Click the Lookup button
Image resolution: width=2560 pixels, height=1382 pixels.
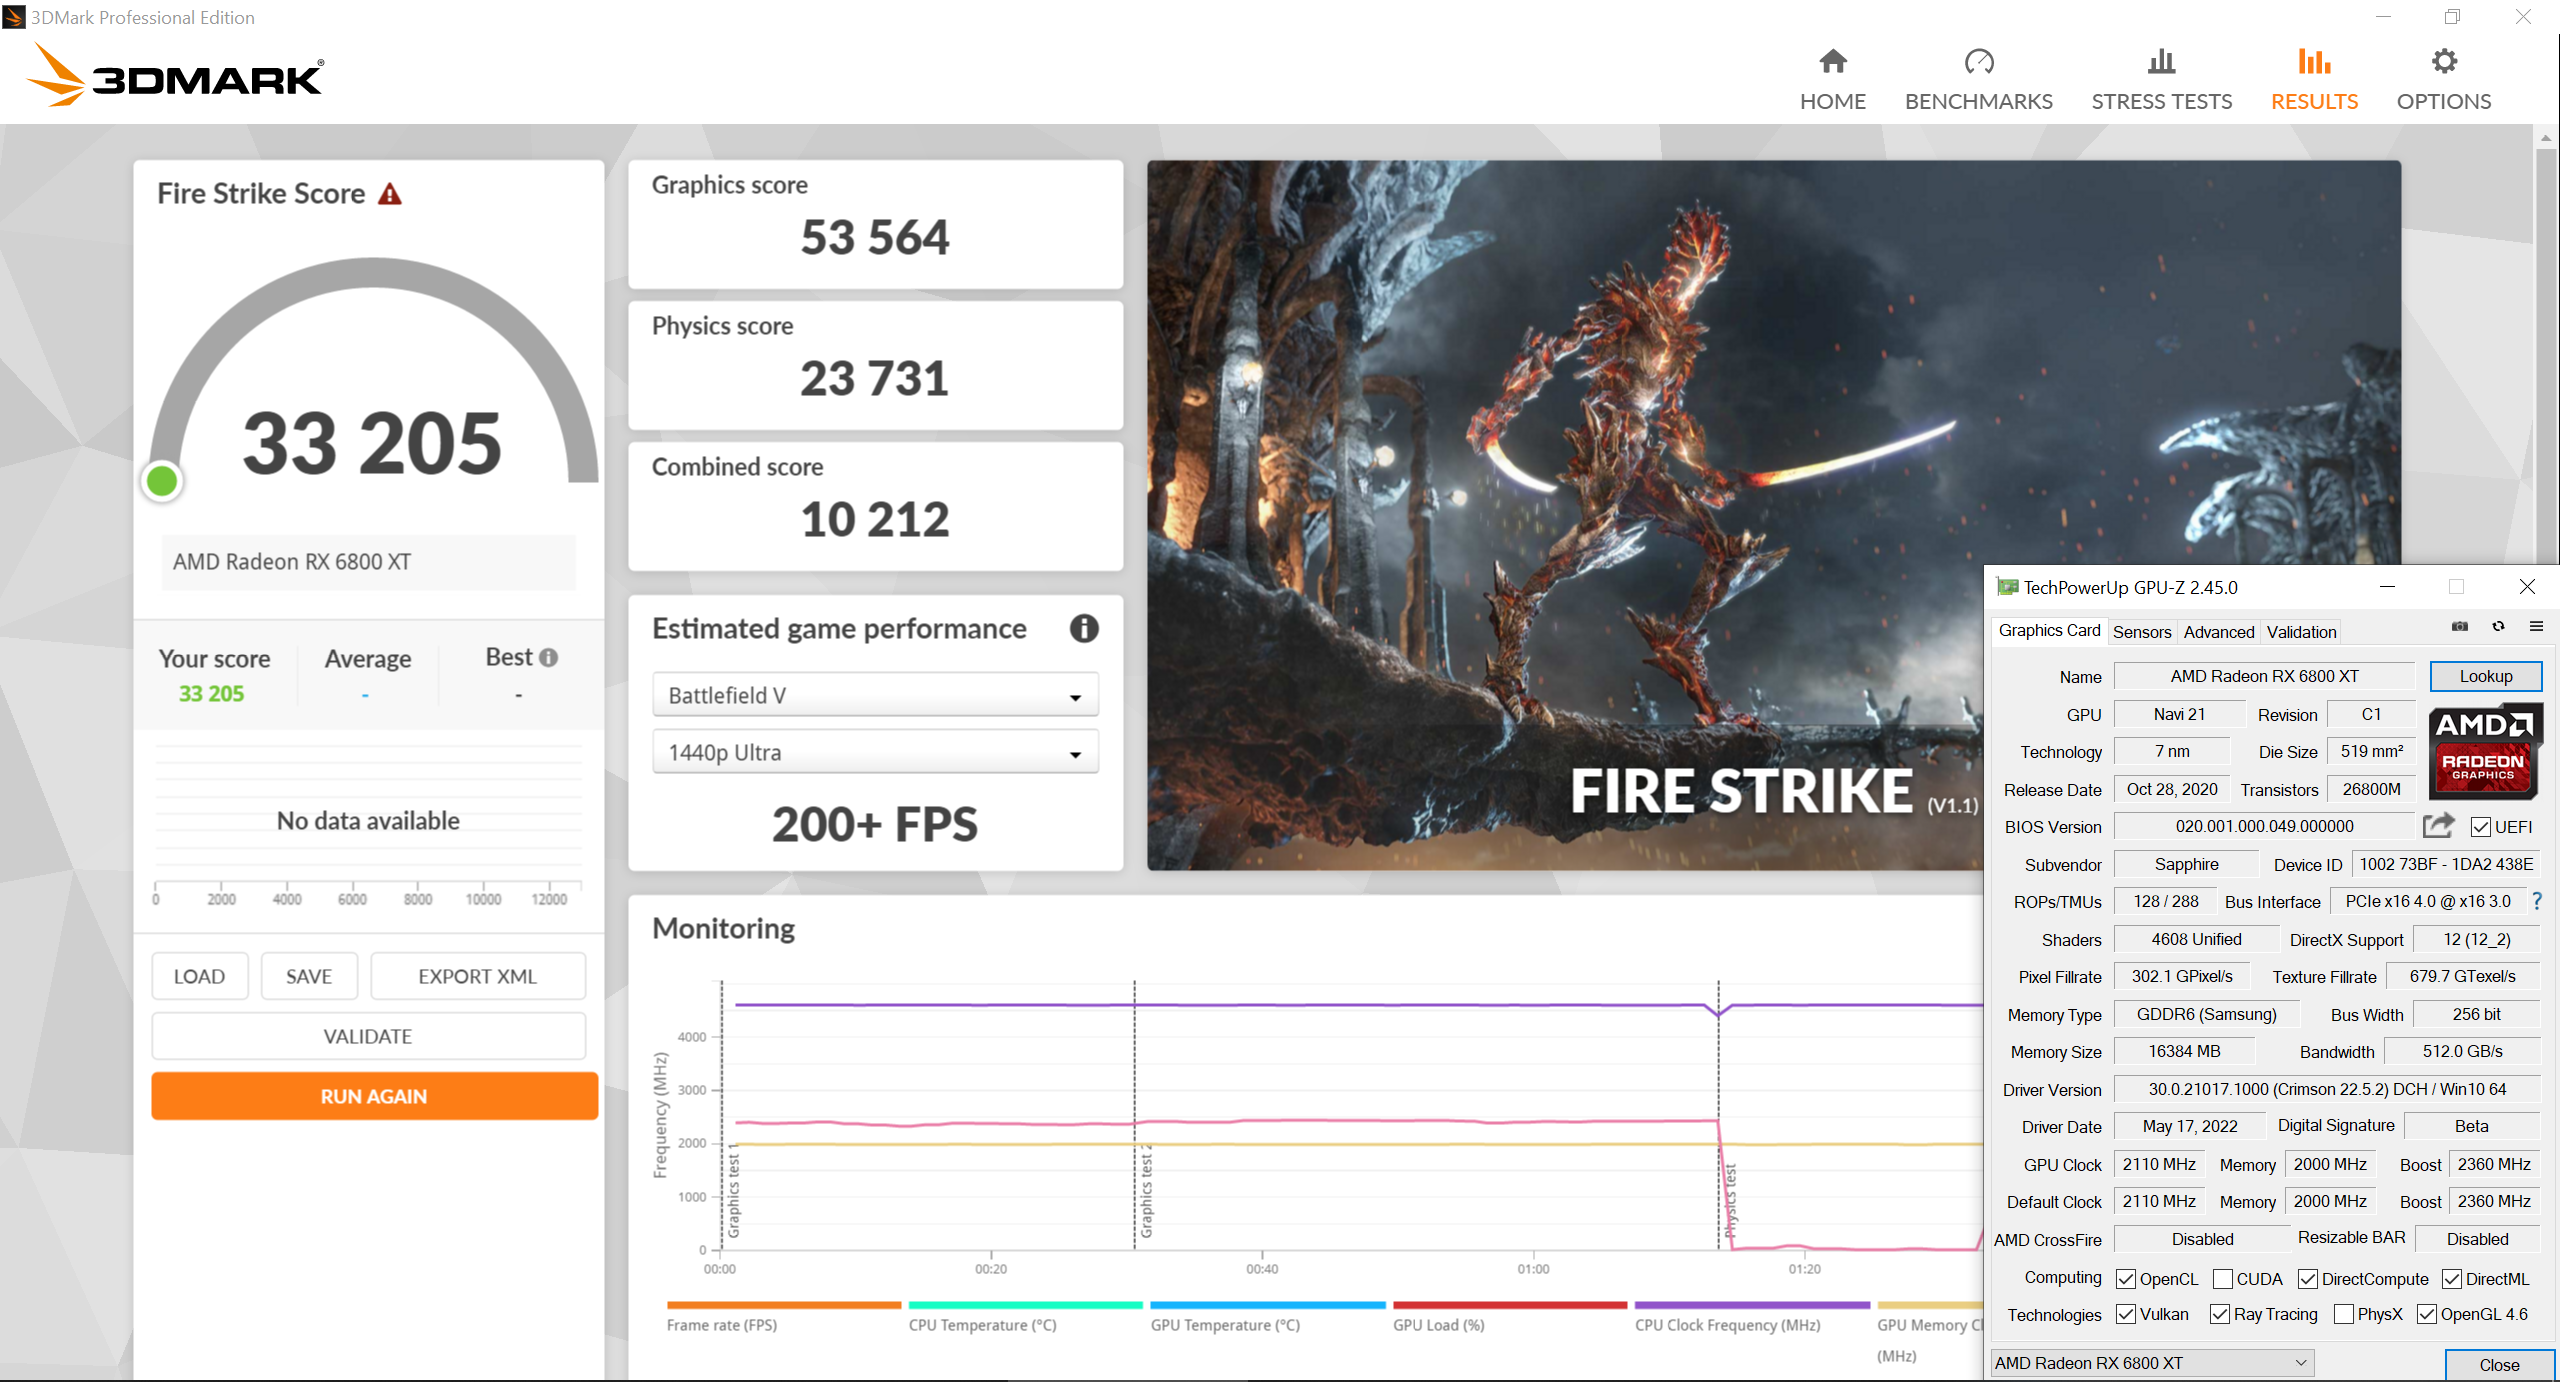pos(2485,676)
